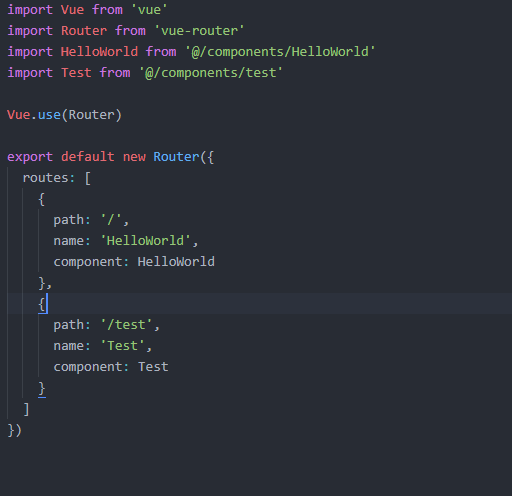
Task: Place cursor on '@/components/test' string
Action: click(211, 73)
